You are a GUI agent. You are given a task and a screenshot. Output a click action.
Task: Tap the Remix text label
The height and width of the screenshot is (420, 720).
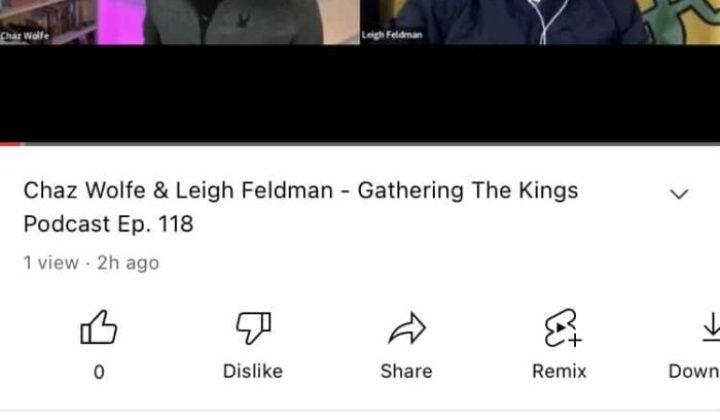point(559,371)
